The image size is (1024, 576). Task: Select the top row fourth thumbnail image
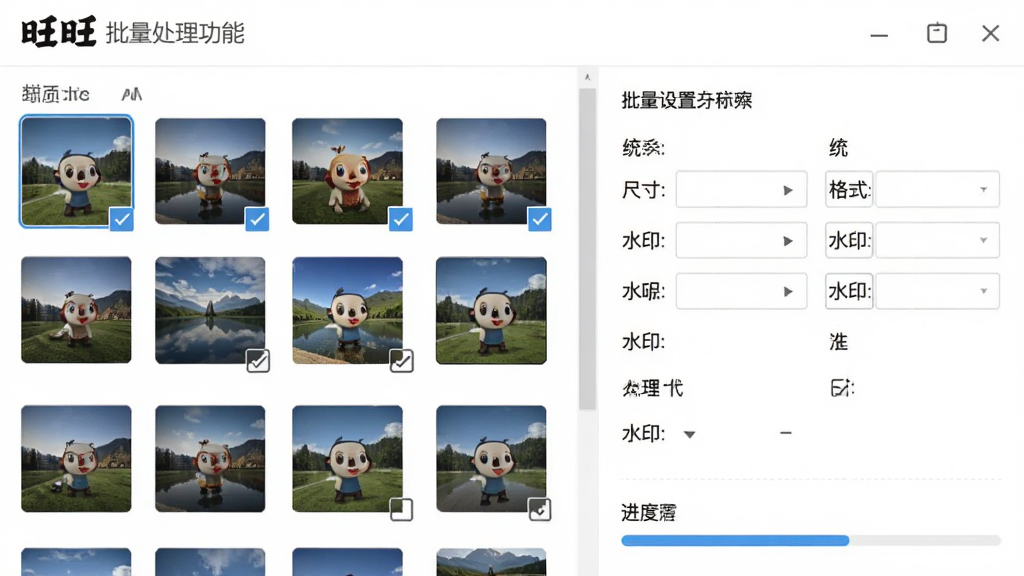pyautogui.click(x=491, y=171)
